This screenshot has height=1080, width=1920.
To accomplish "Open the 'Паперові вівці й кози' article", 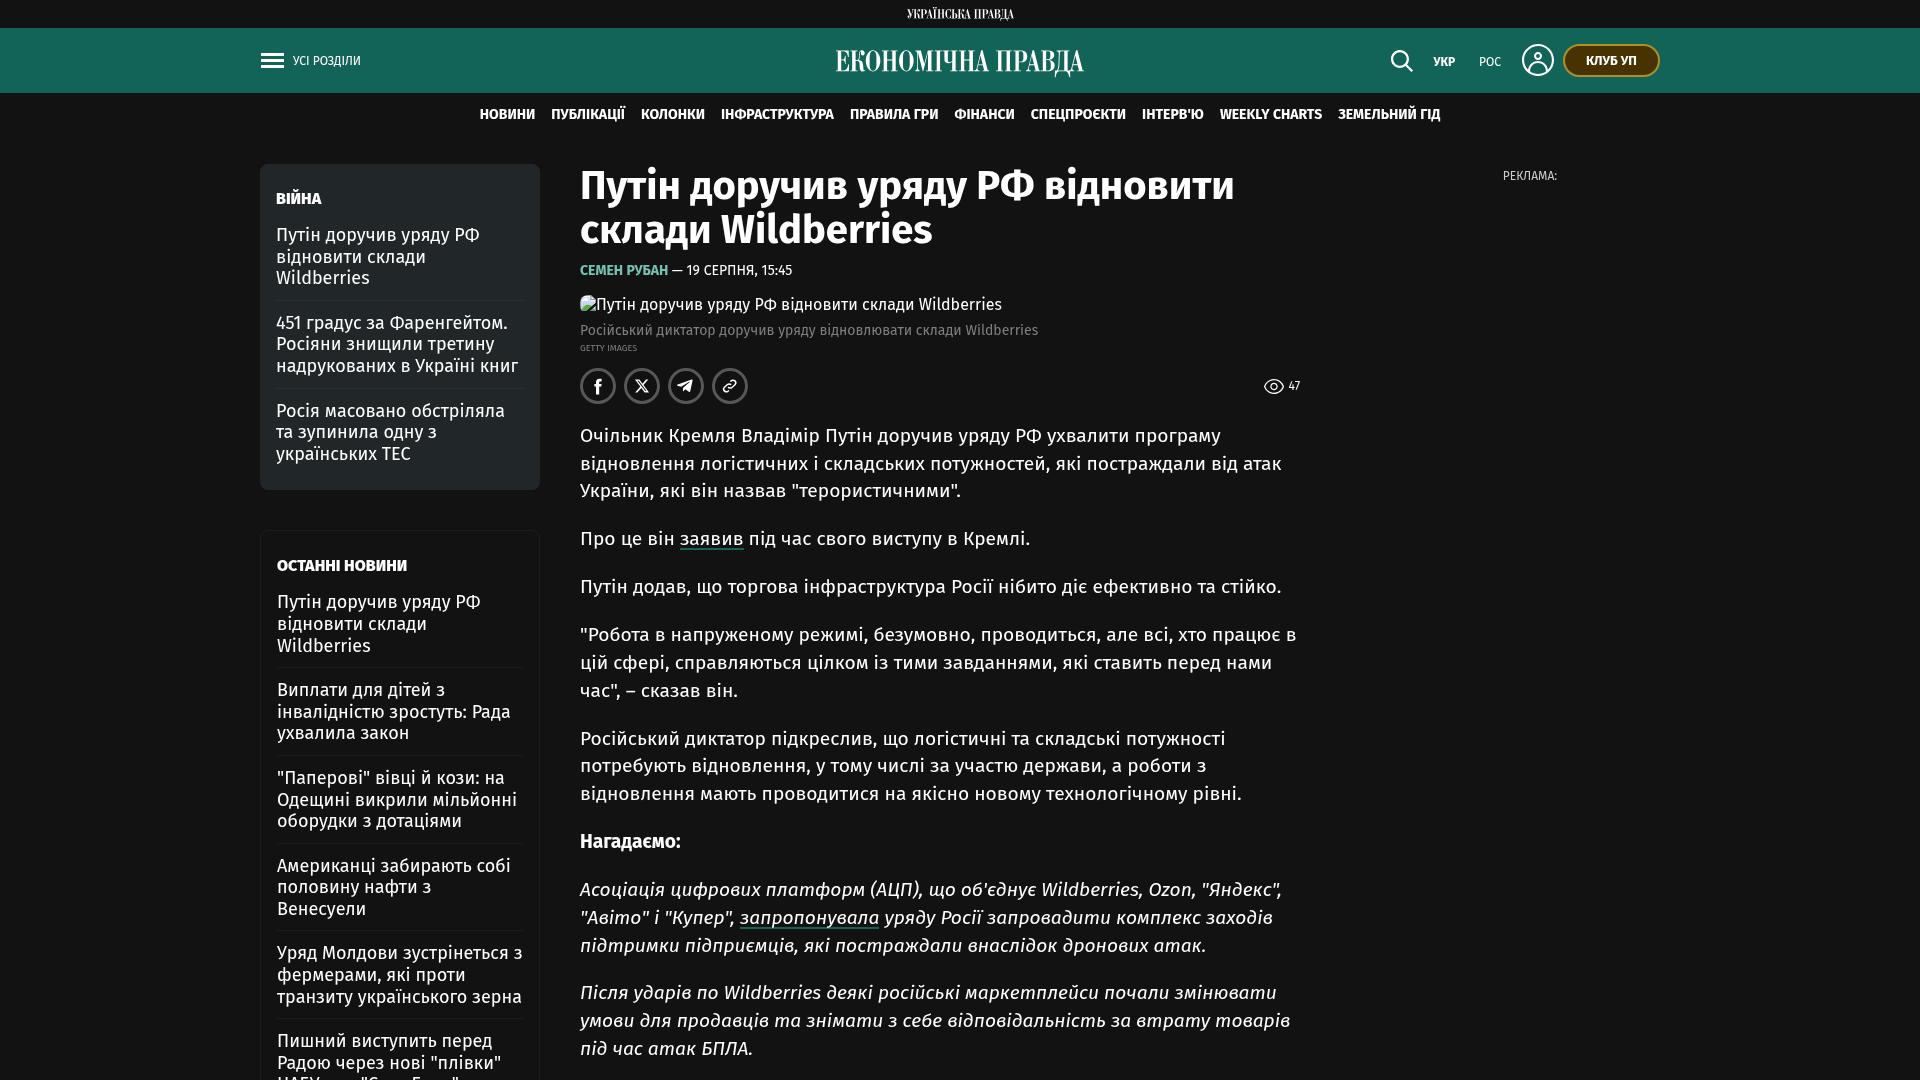I will point(397,800).
